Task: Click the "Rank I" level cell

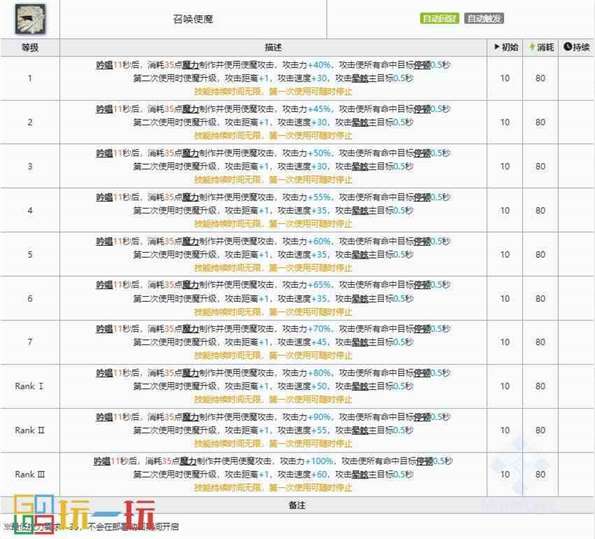Action: click(29, 386)
